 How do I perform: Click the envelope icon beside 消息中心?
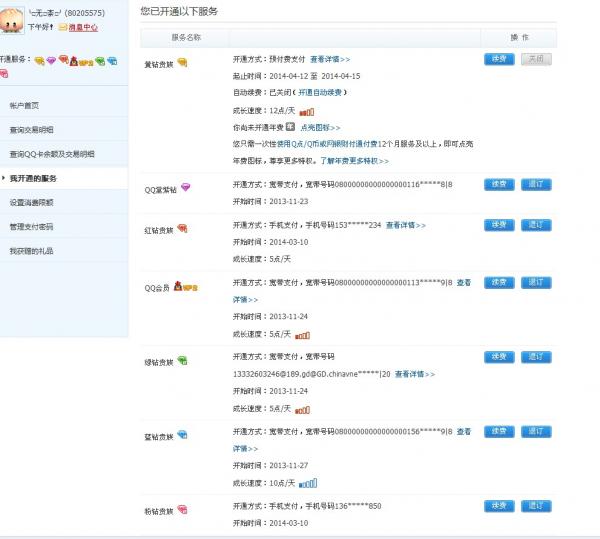click(63, 28)
